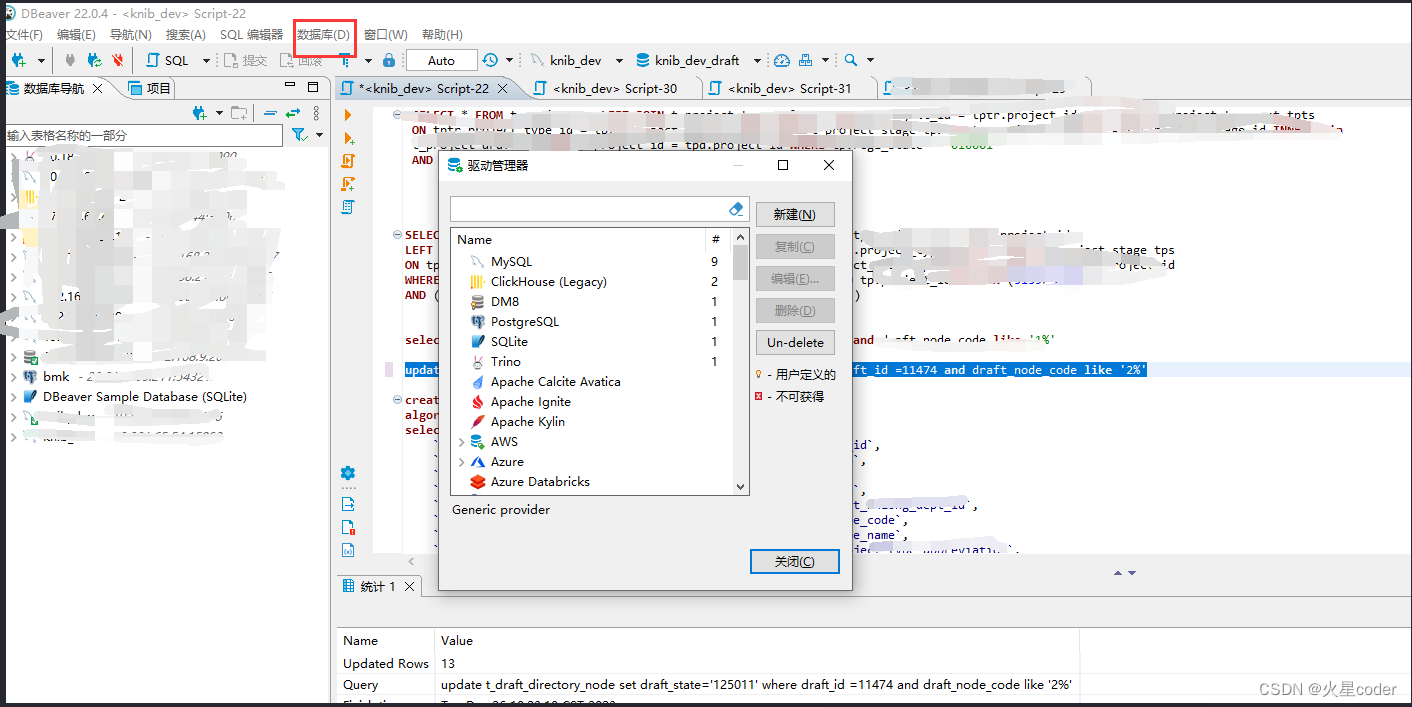Execute statement in new tab icon
The image size is (1412, 707).
(x=348, y=138)
